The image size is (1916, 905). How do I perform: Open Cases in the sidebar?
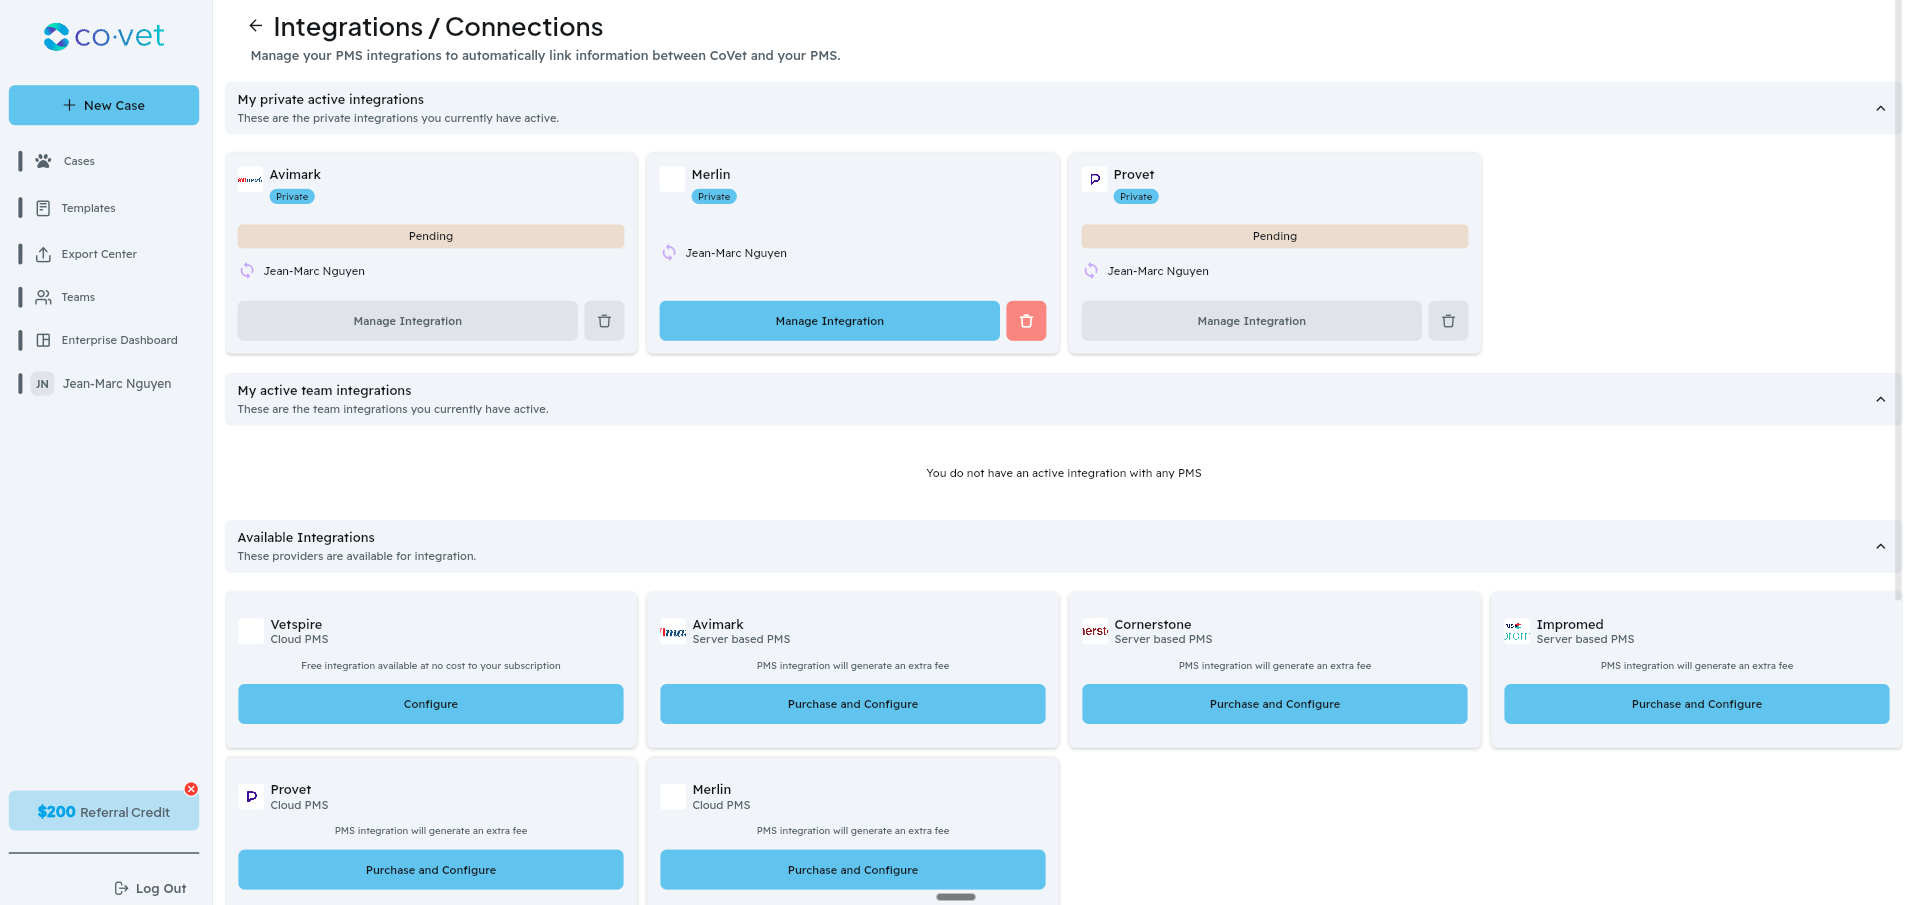(x=79, y=161)
